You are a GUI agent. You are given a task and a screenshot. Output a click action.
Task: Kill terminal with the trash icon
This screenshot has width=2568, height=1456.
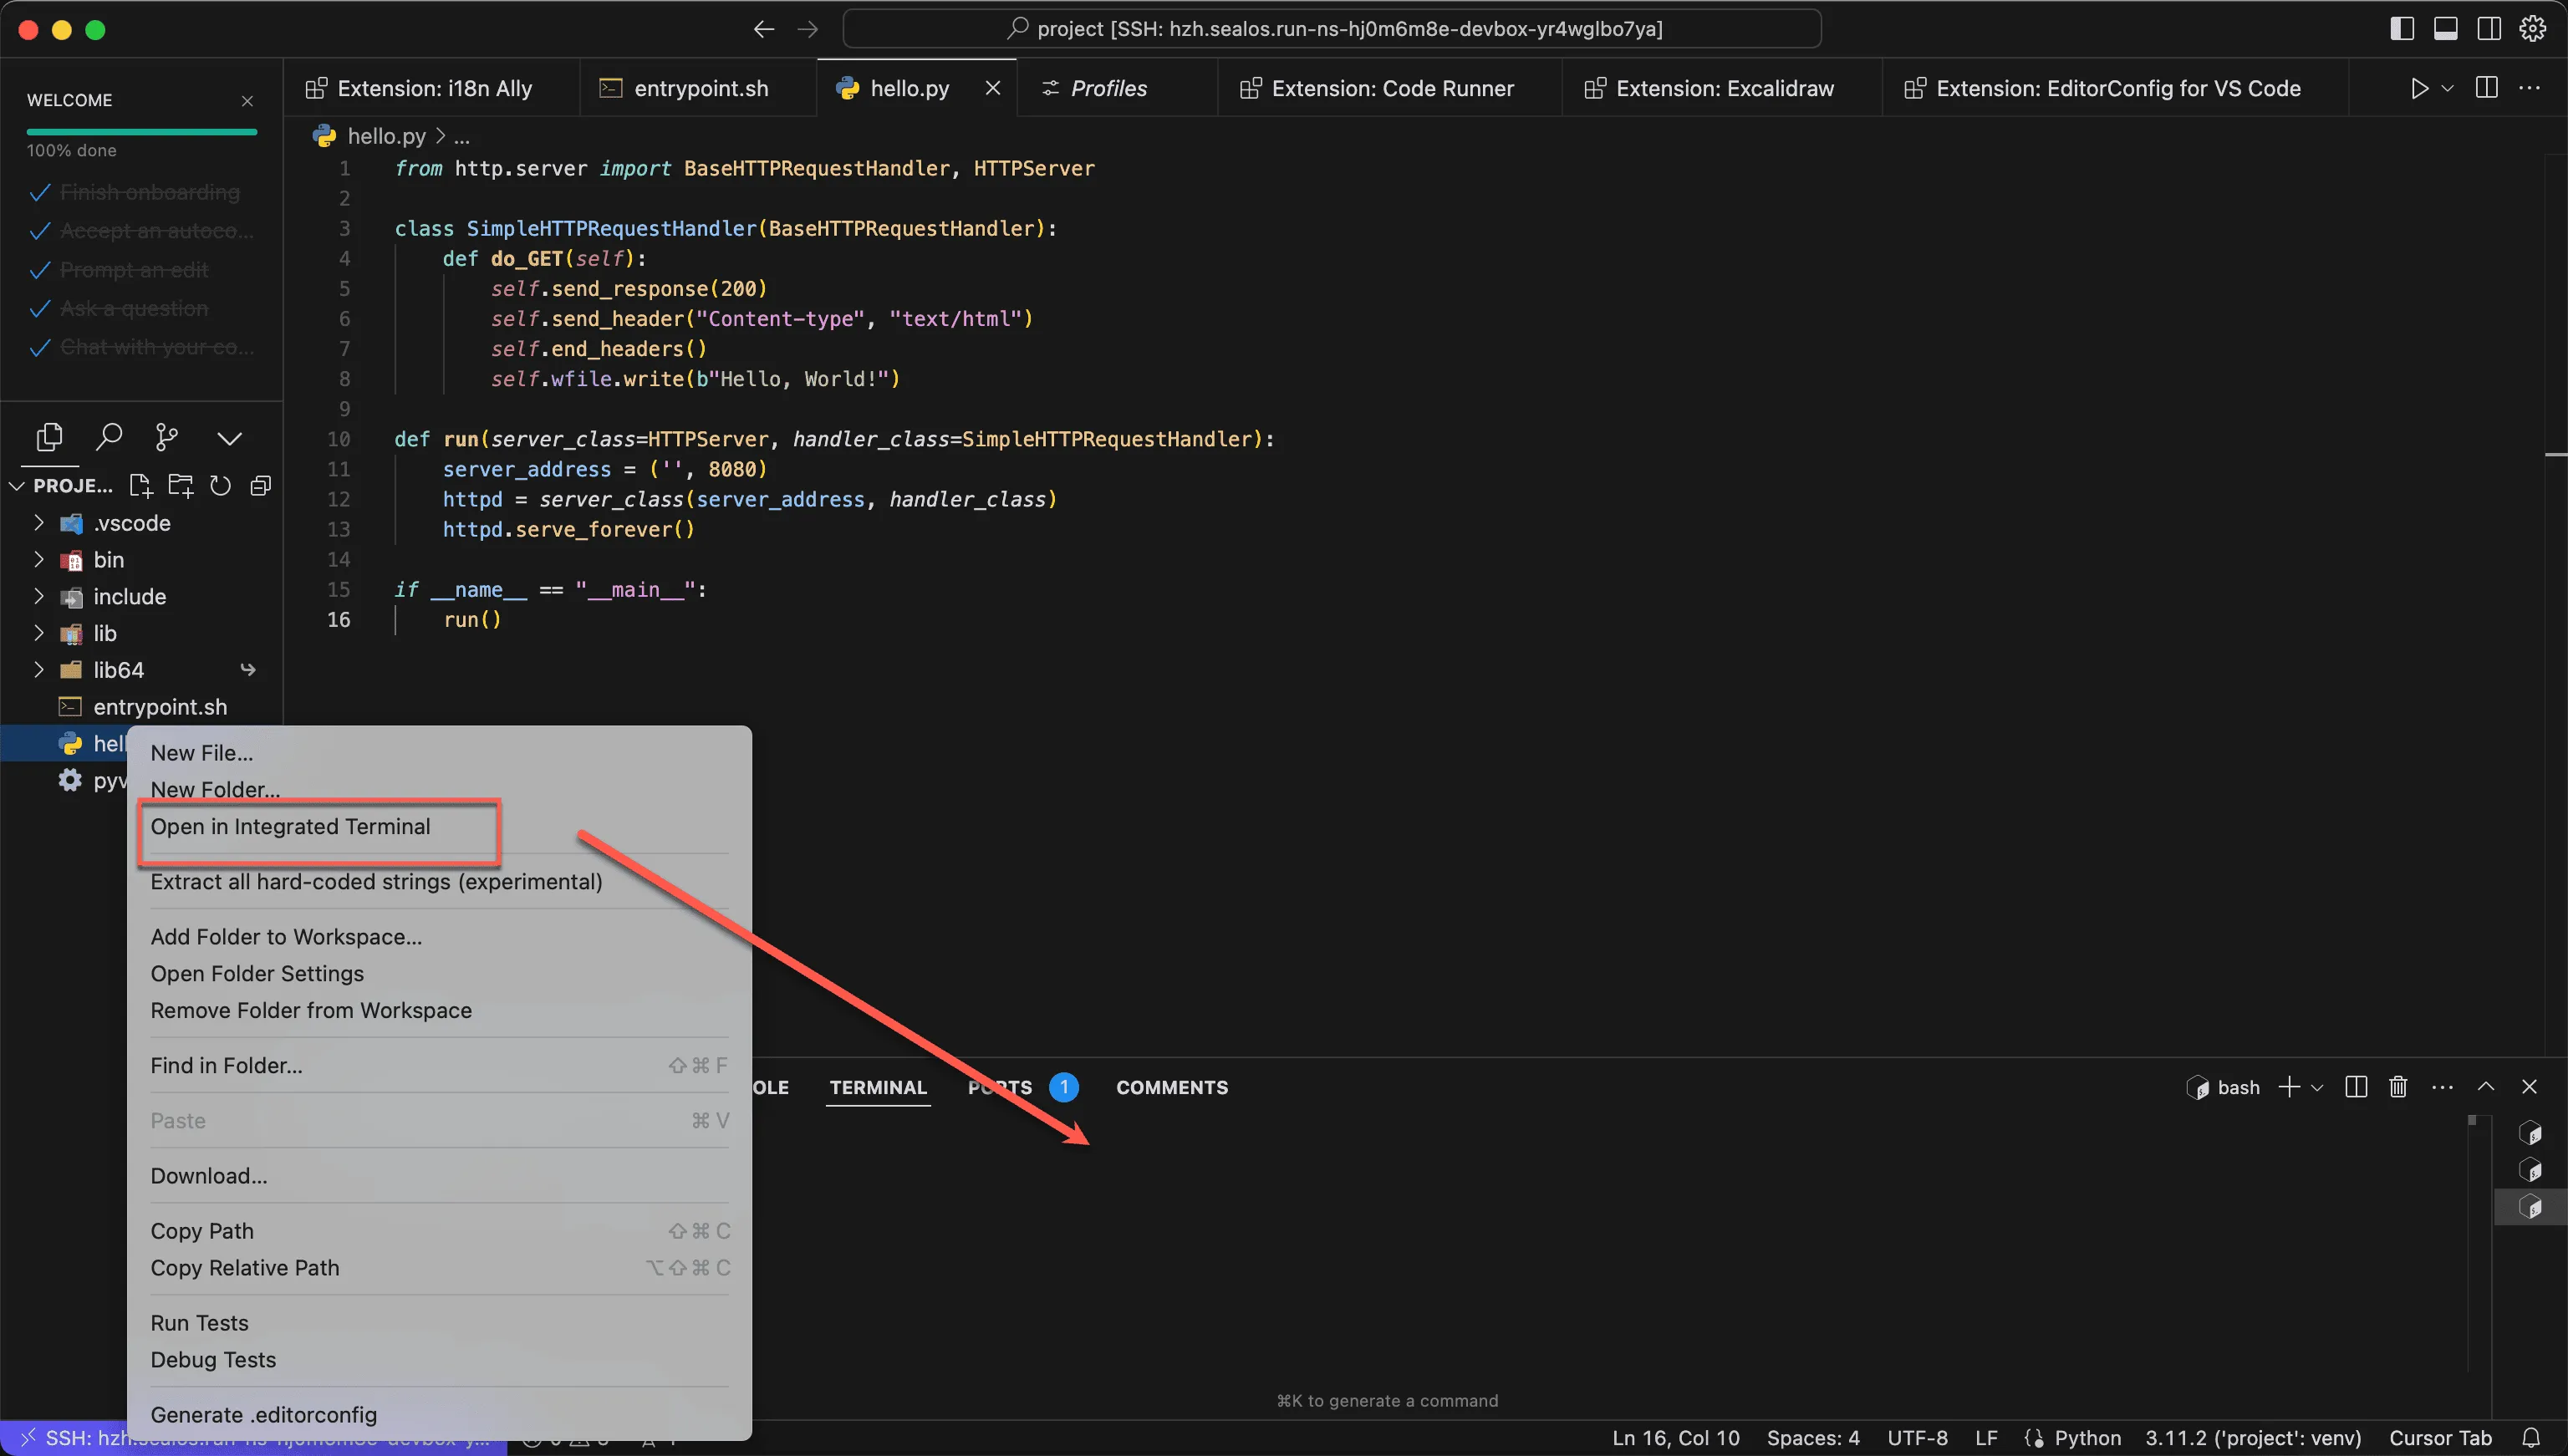click(2398, 1087)
